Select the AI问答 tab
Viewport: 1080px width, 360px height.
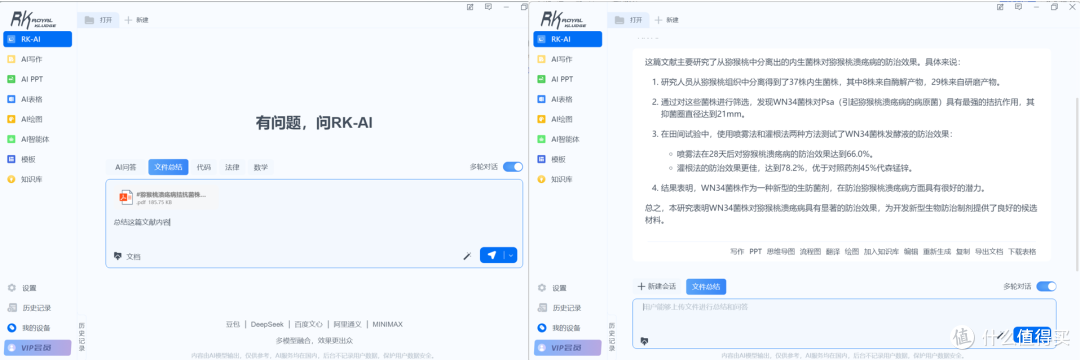click(125, 167)
